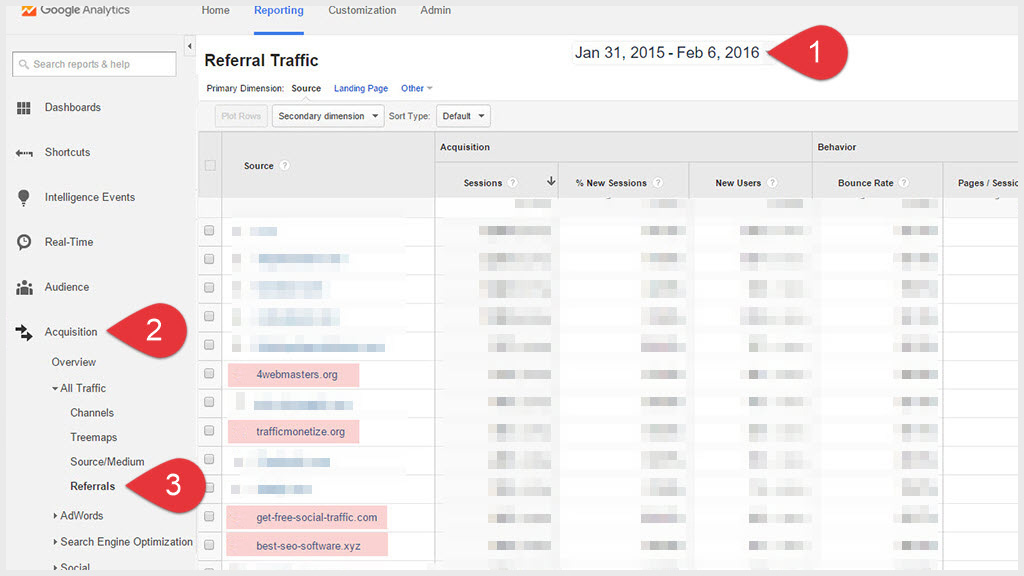Open Dashboards in the sidebar

pos(72,108)
